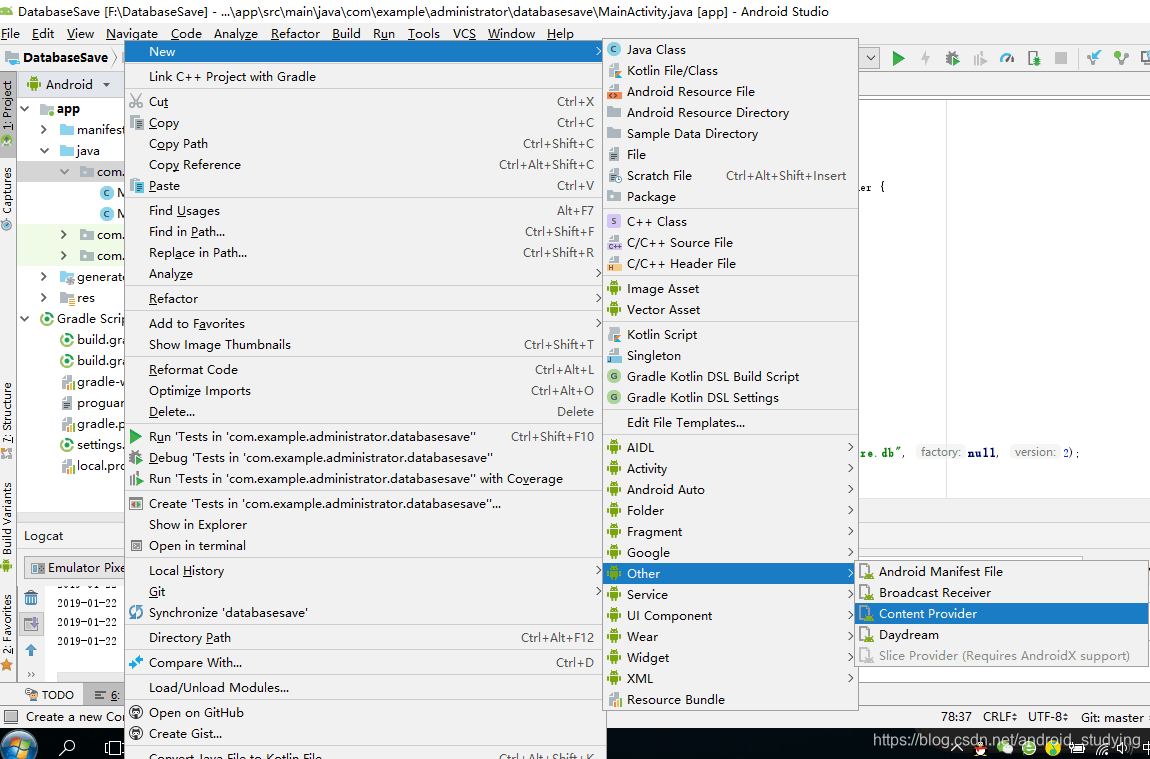
Task: Click the taskbar search magnifier icon
Action: tap(67, 747)
